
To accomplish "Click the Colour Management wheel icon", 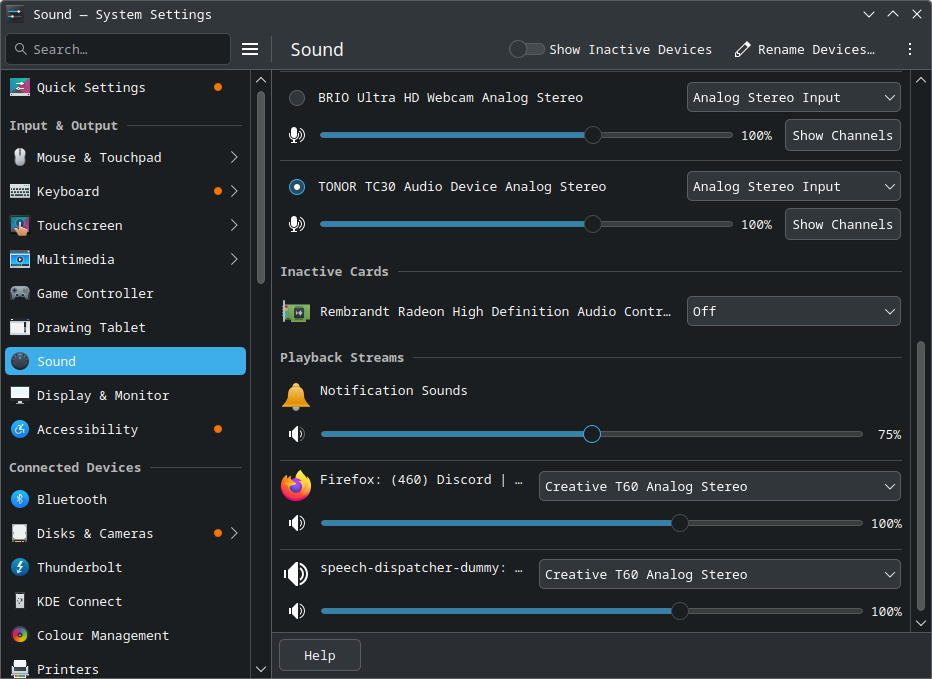I will click(x=20, y=635).
